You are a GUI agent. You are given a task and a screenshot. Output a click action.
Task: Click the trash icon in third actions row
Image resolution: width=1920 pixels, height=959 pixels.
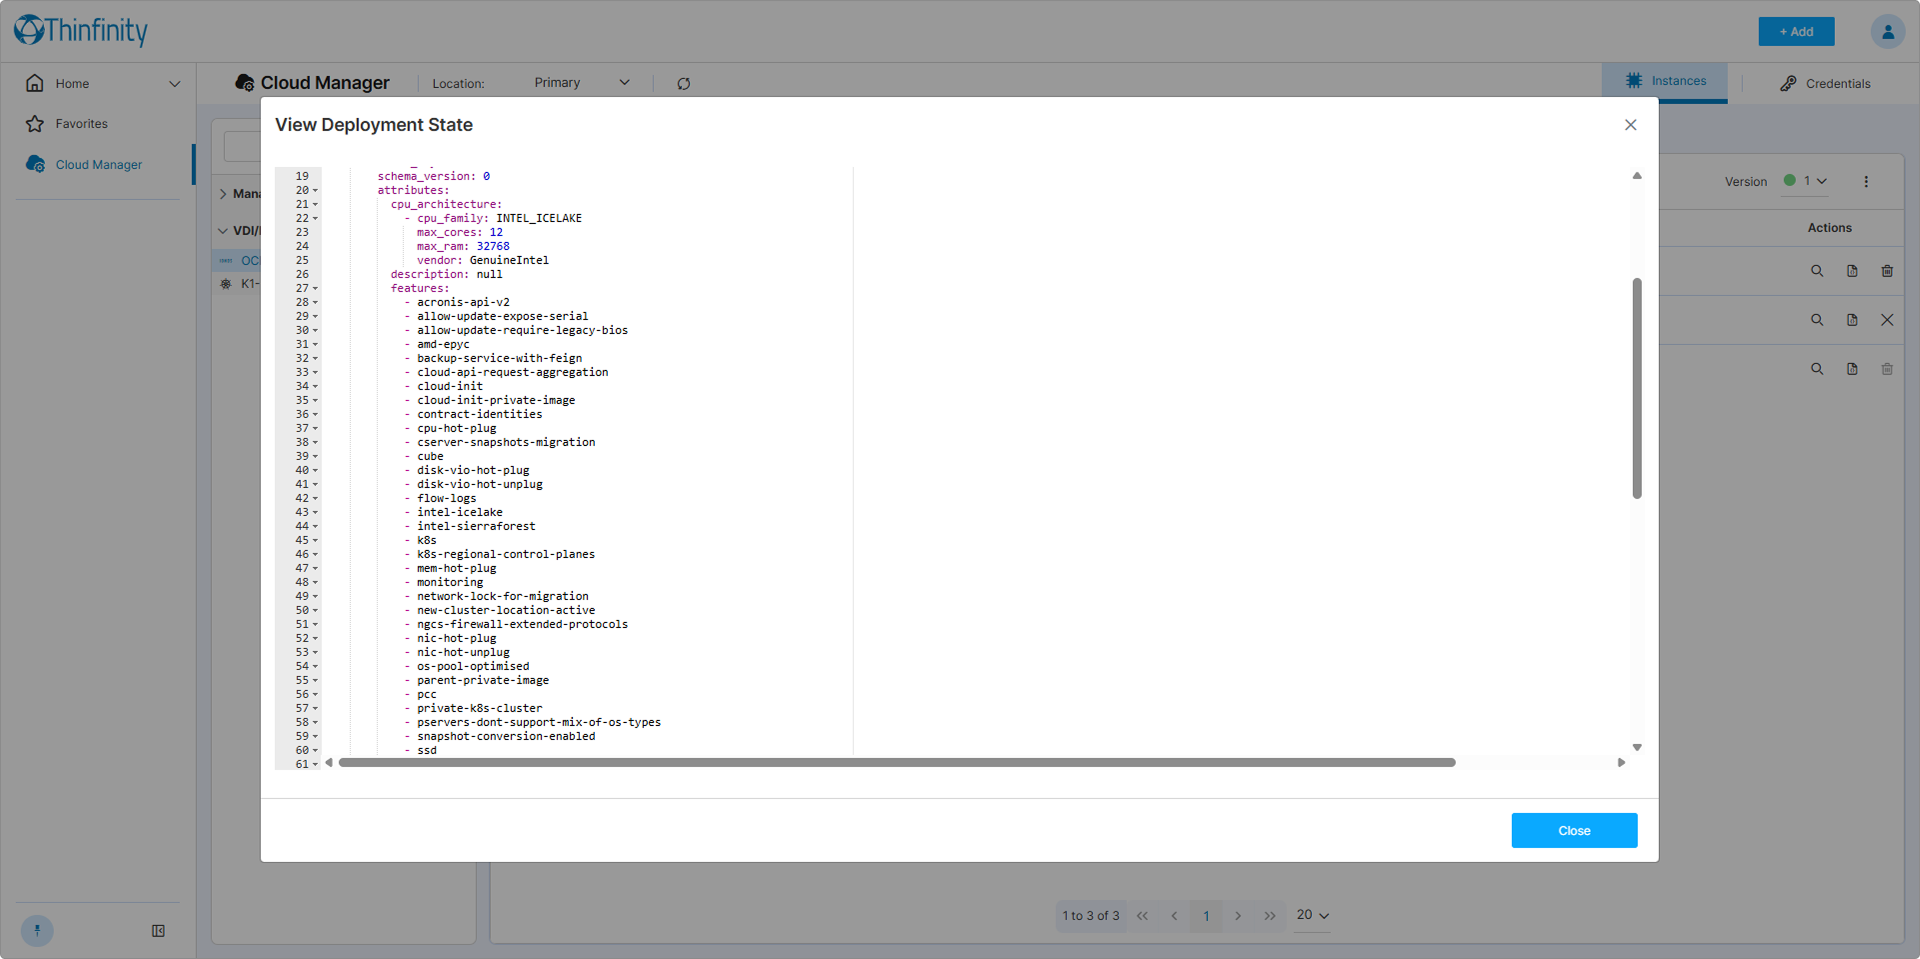(1887, 369)
